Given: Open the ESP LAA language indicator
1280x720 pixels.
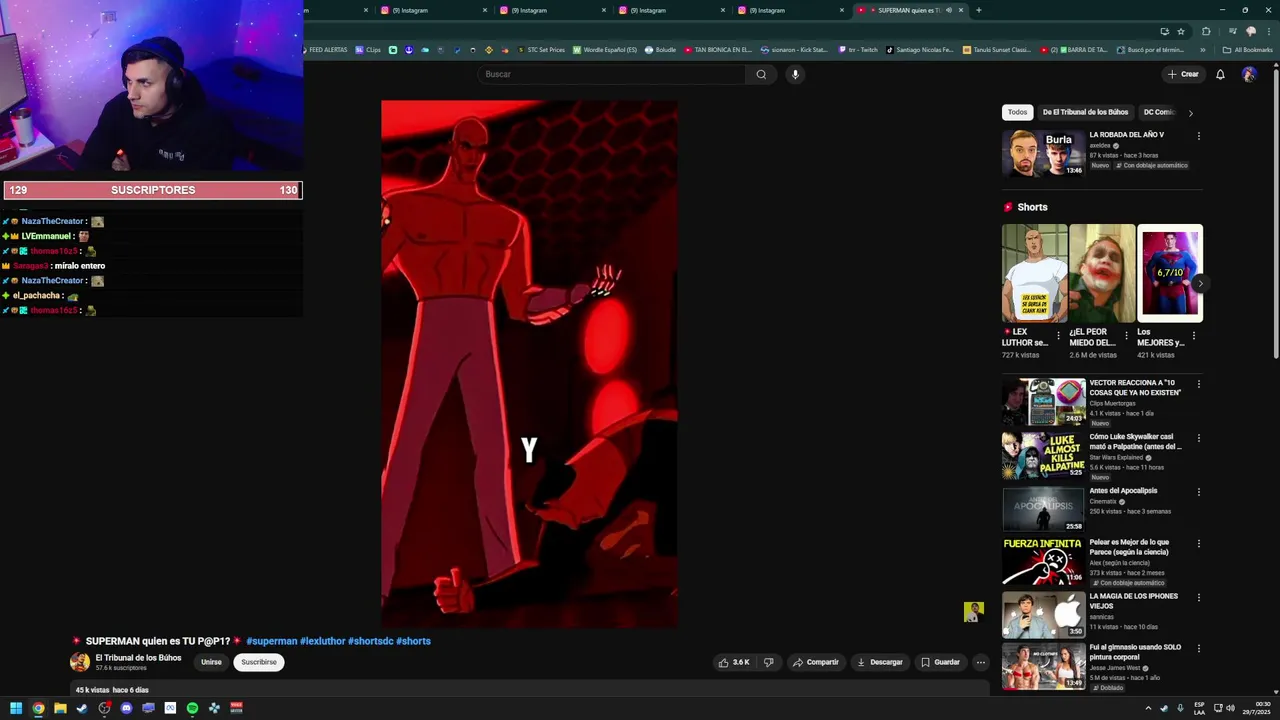Looking at the screenshot, I should pos(1199,708).
